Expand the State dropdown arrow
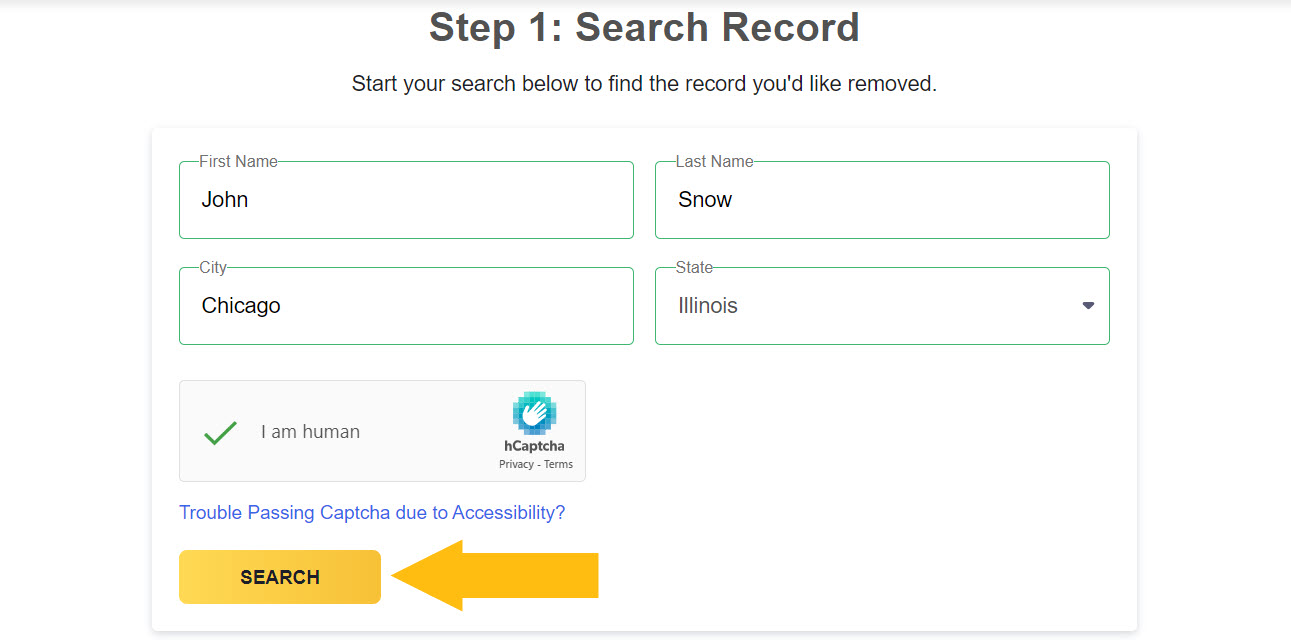The width and height of the screenshot is (1291, 640). coord(1088,305)
